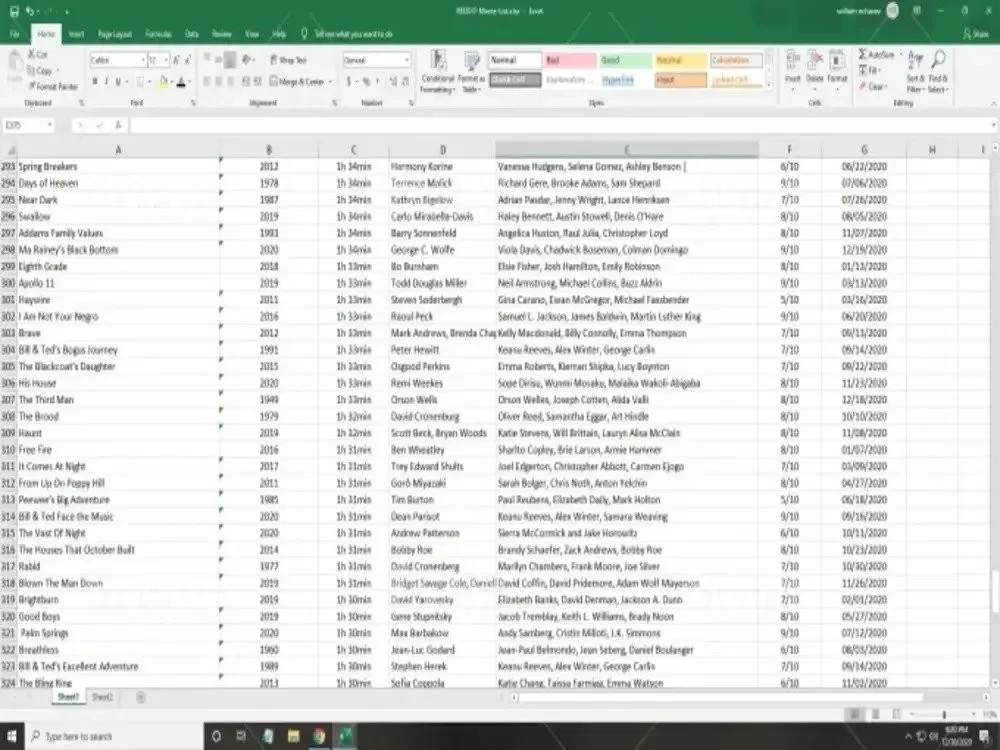Expand the fill color dropdown arrow
This screenshot has width=1000, height=750.
[x=172, y=82]
